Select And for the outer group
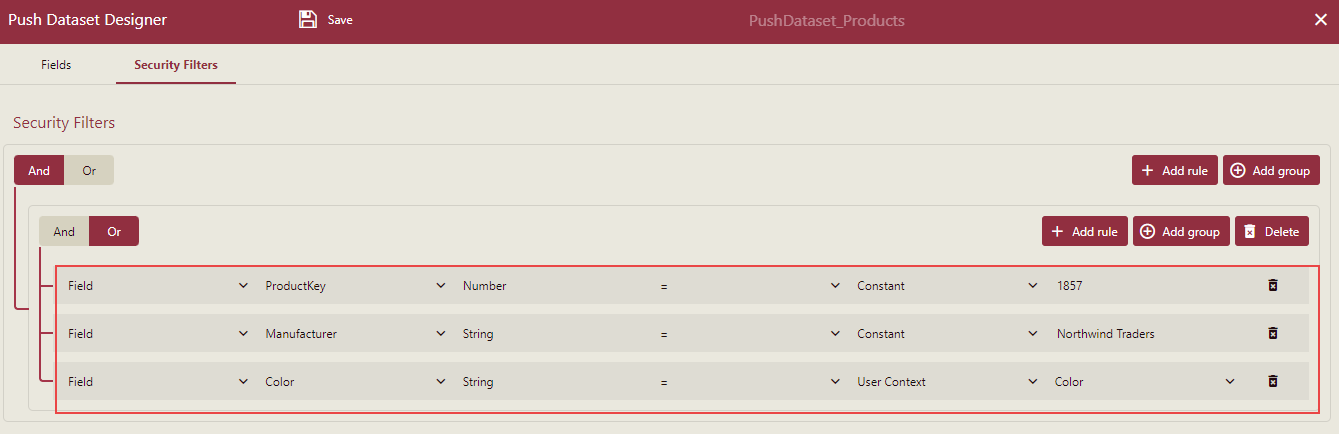 click(39, 171)
